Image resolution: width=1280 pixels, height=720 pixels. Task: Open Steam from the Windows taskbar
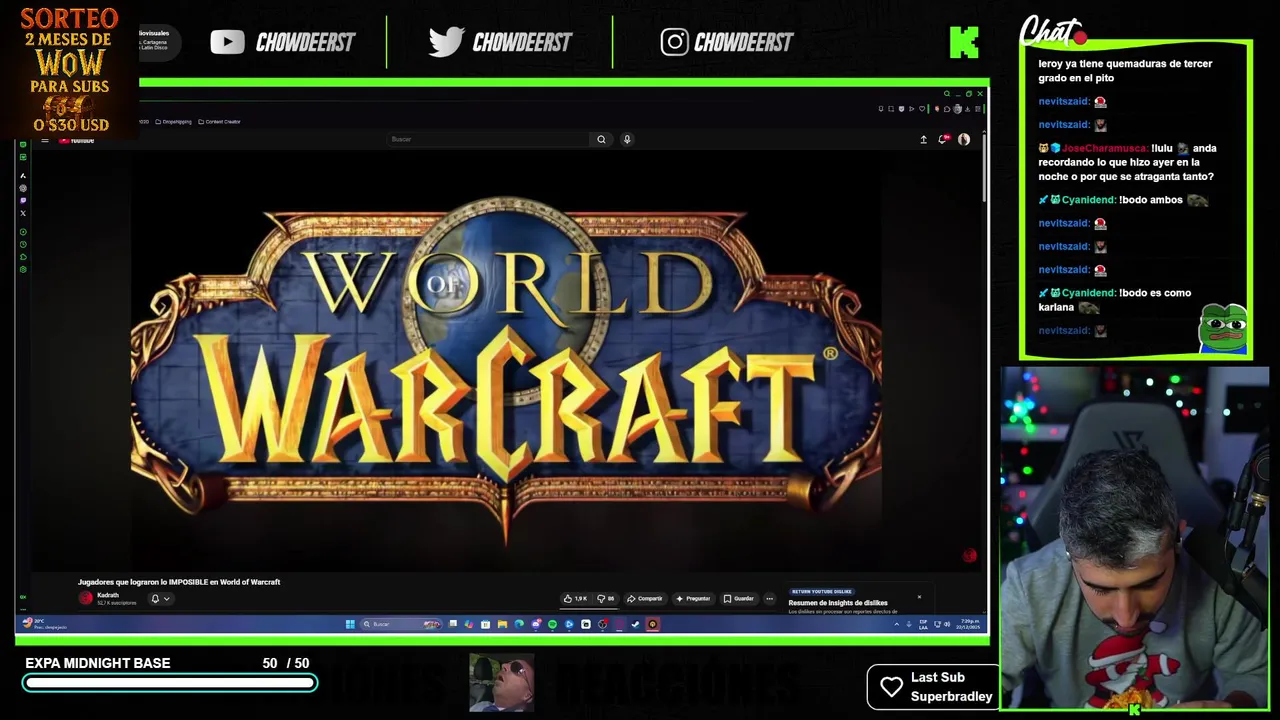(x=635, y=624)
